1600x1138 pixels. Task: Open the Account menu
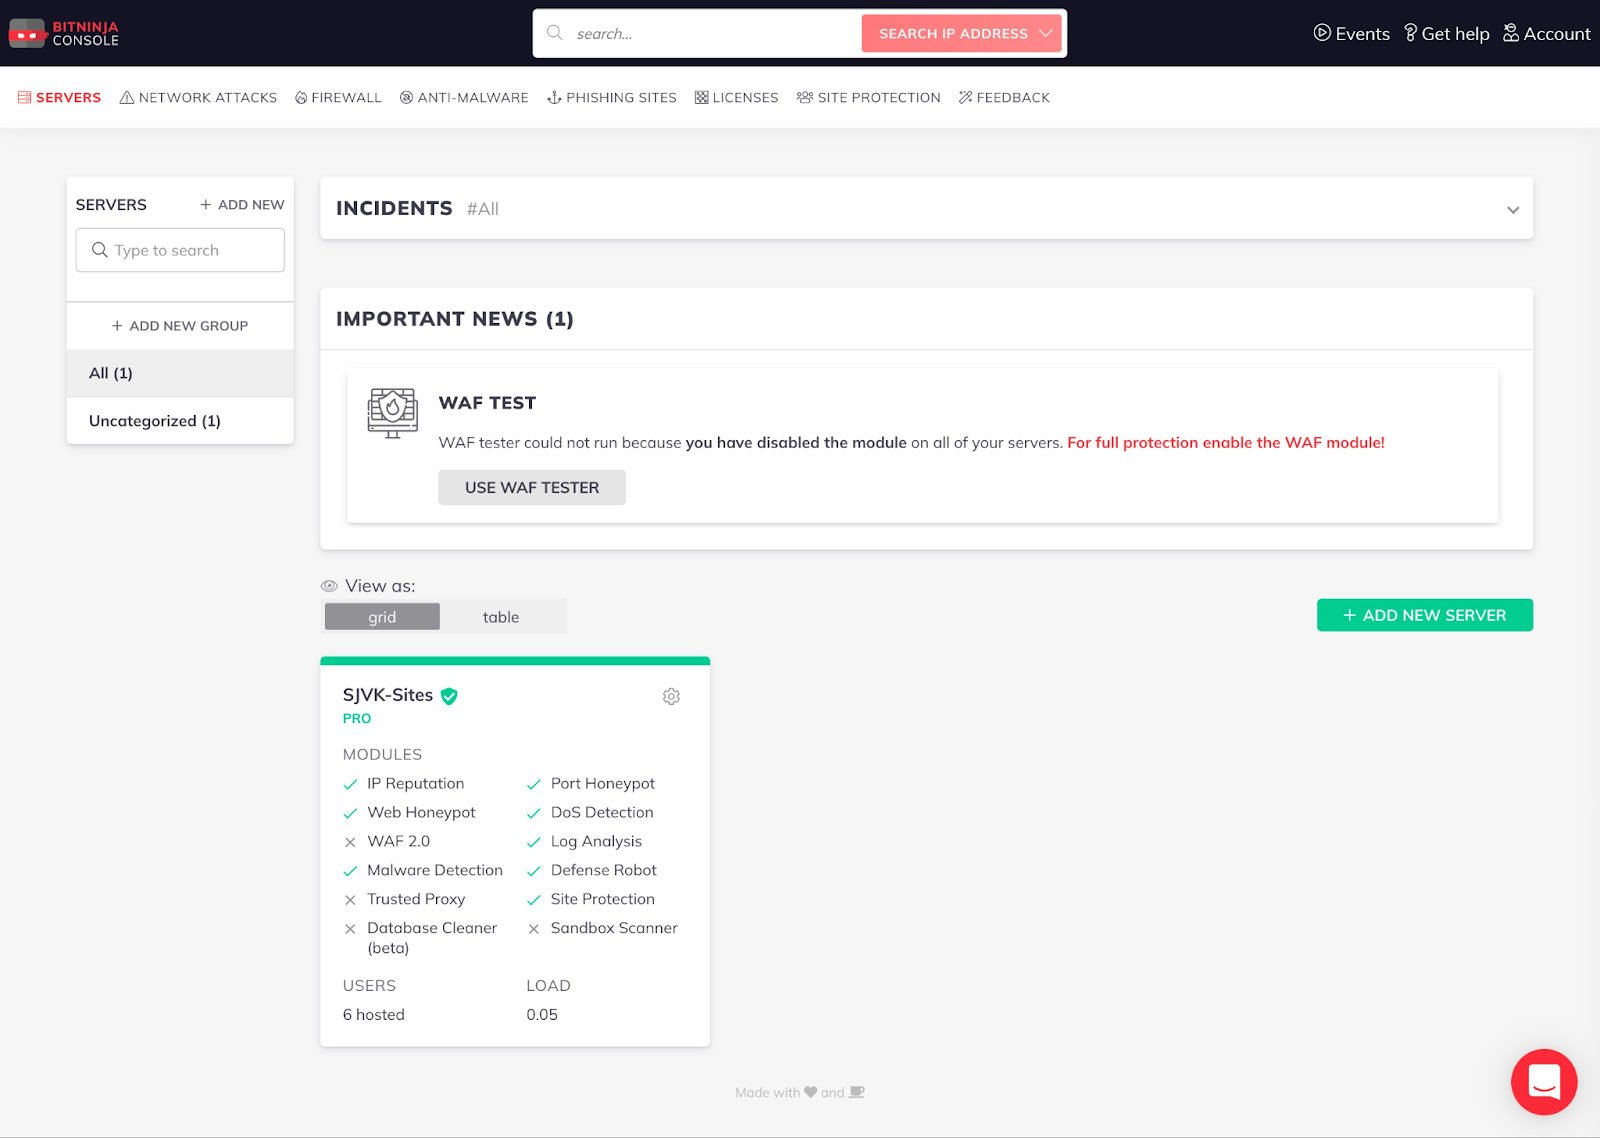[1546, 33]
